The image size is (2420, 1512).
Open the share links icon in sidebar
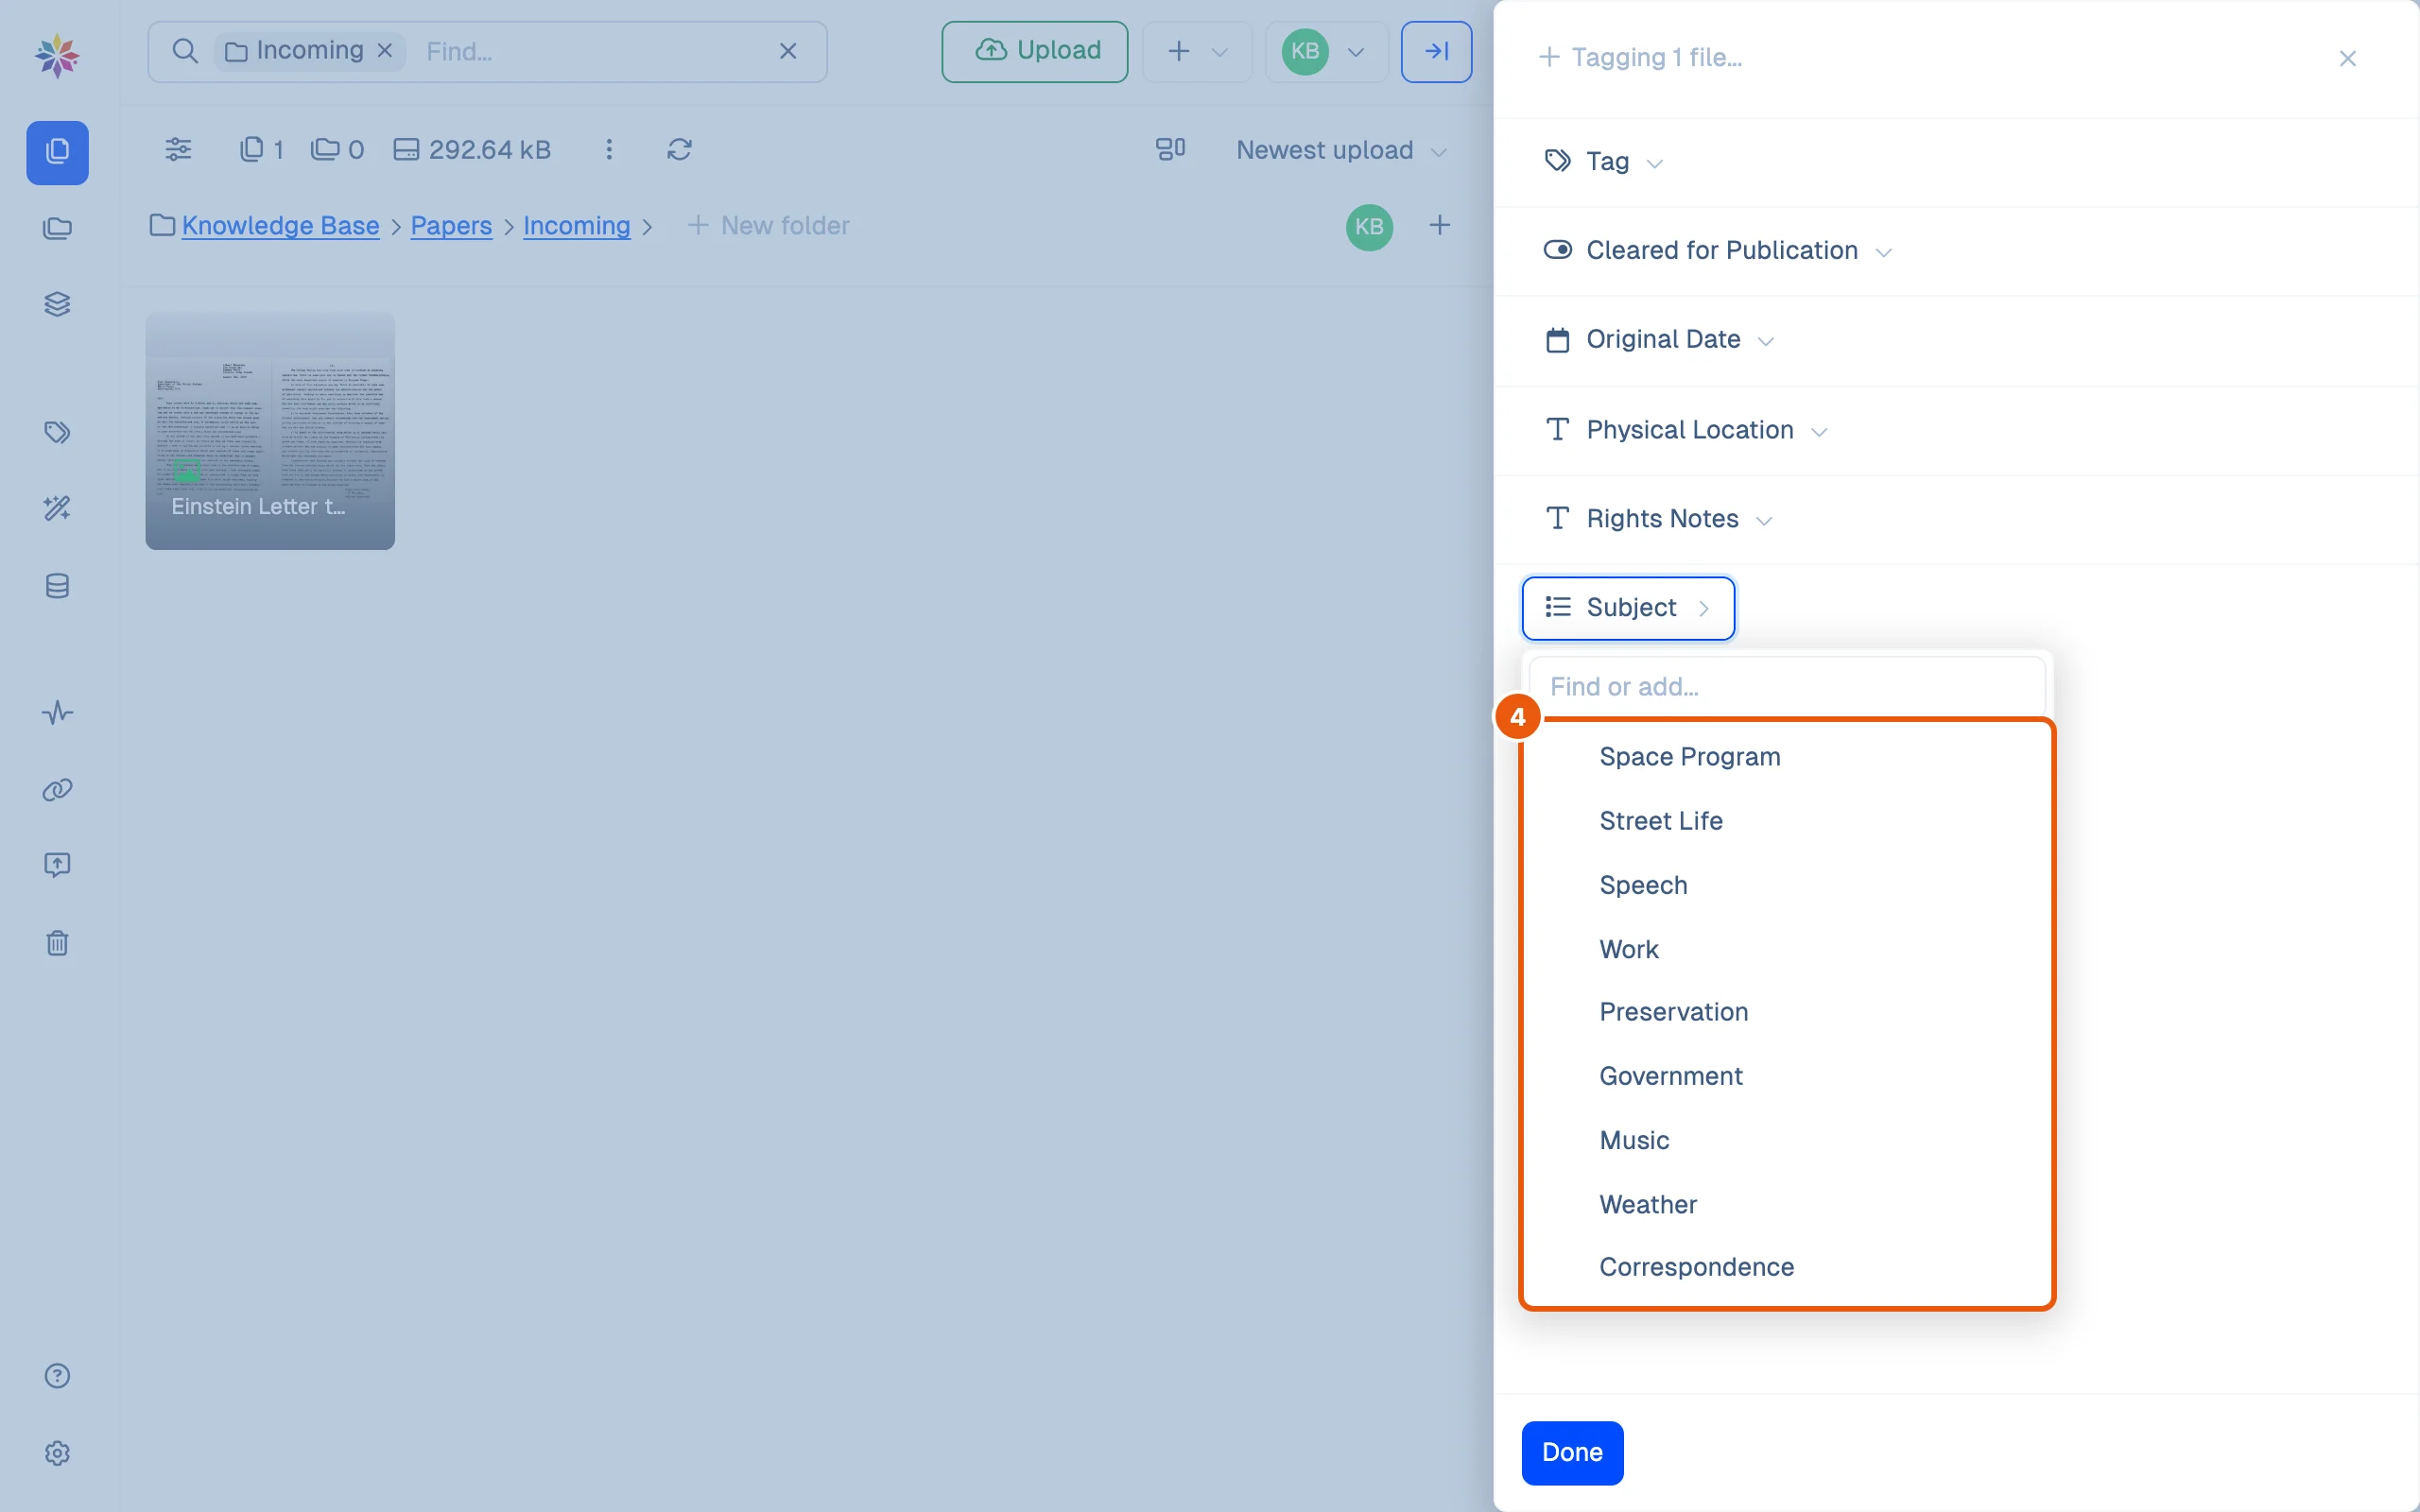click(x=57, y=790)
